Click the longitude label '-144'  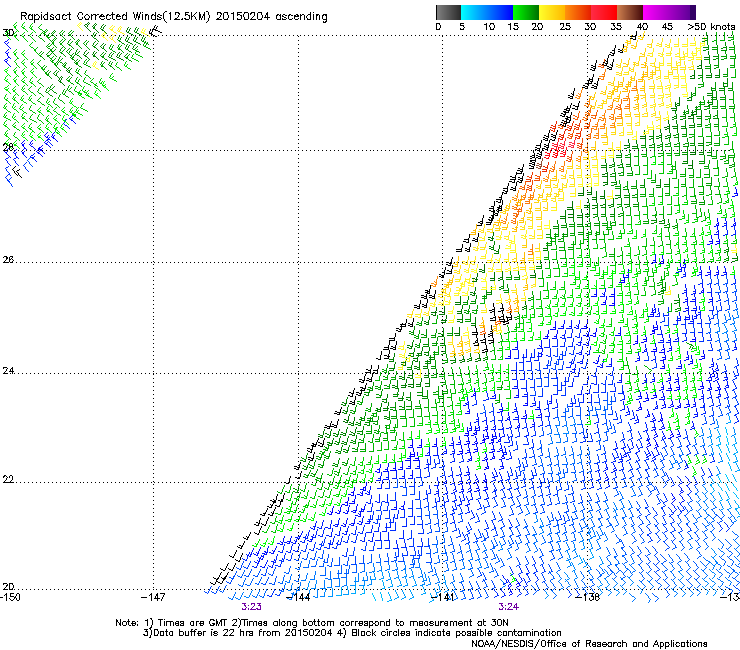[298, 597]
